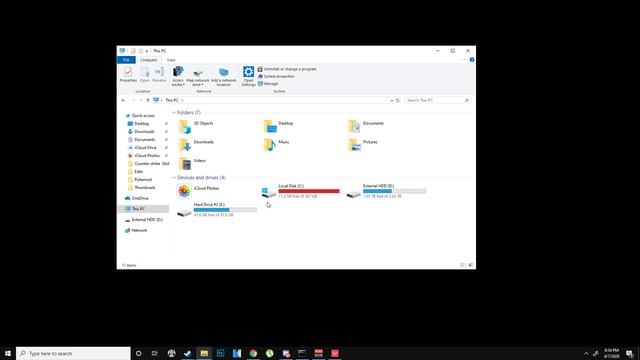Viewport: 640px width, 360px height.
Task: Open the Documents folder in Folders section
Action: pos(354,127)
